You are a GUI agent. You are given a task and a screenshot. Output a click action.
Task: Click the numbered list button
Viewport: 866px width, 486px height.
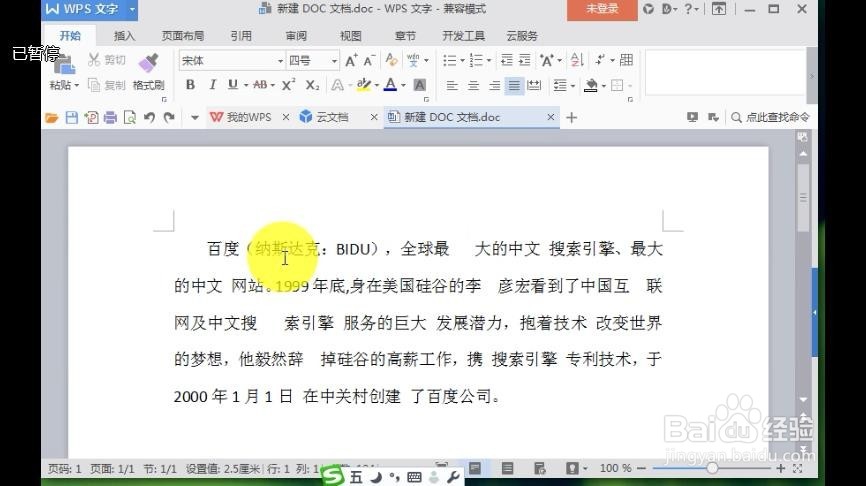tap(476, 60)
